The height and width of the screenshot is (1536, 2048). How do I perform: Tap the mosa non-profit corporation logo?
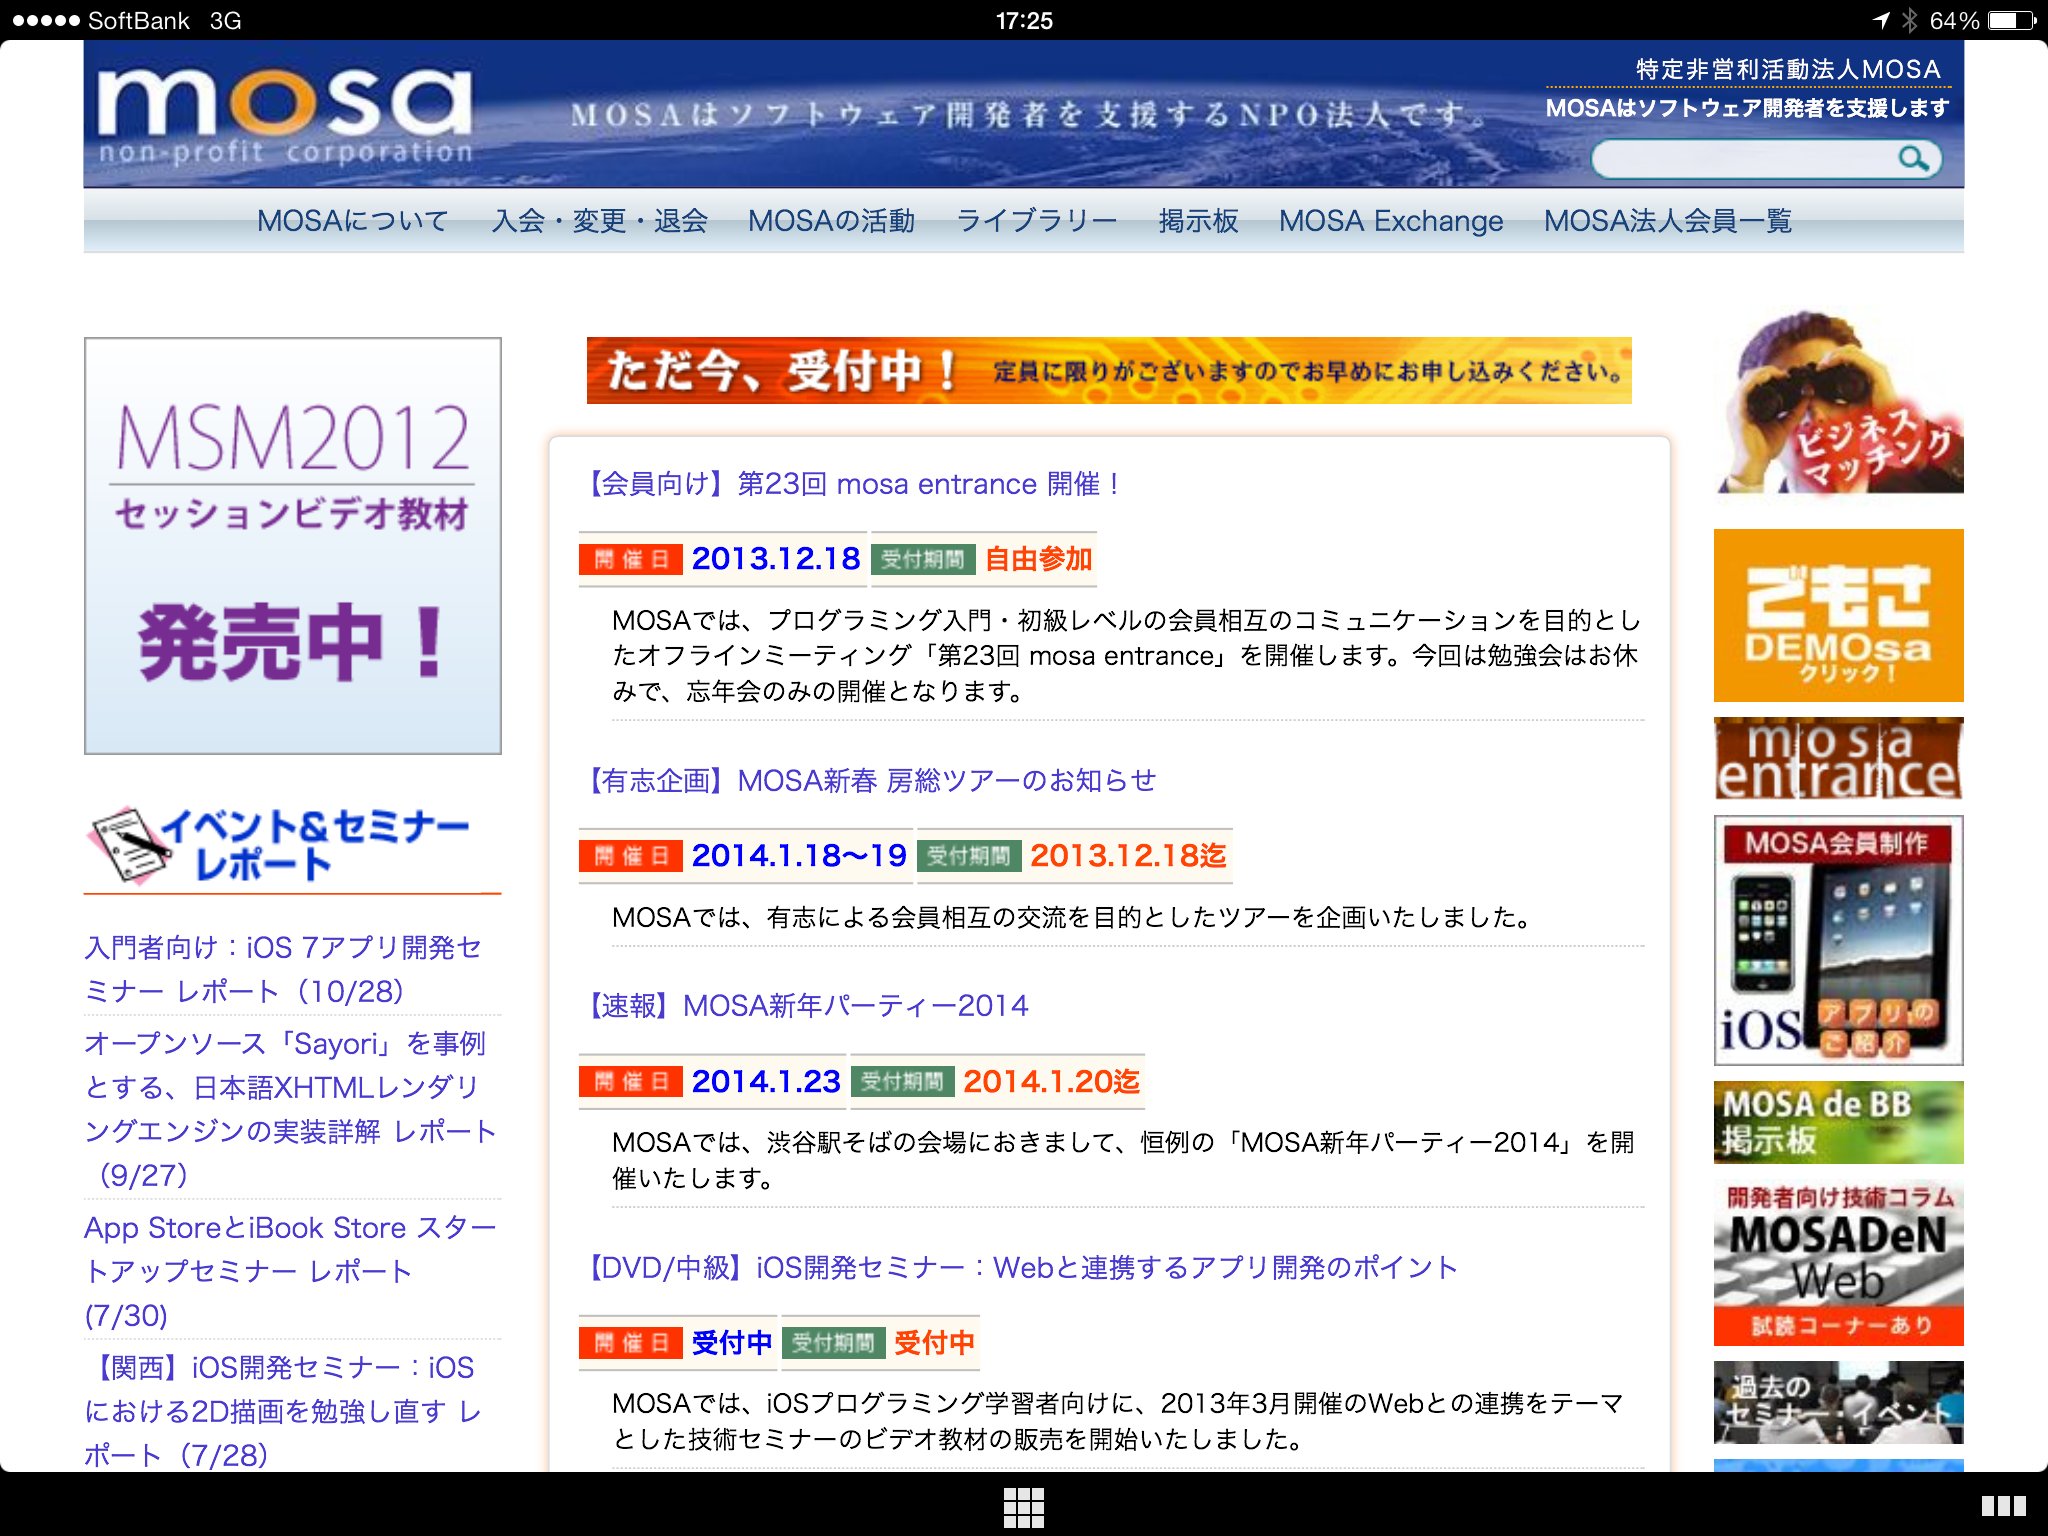[x=285, y=116]
